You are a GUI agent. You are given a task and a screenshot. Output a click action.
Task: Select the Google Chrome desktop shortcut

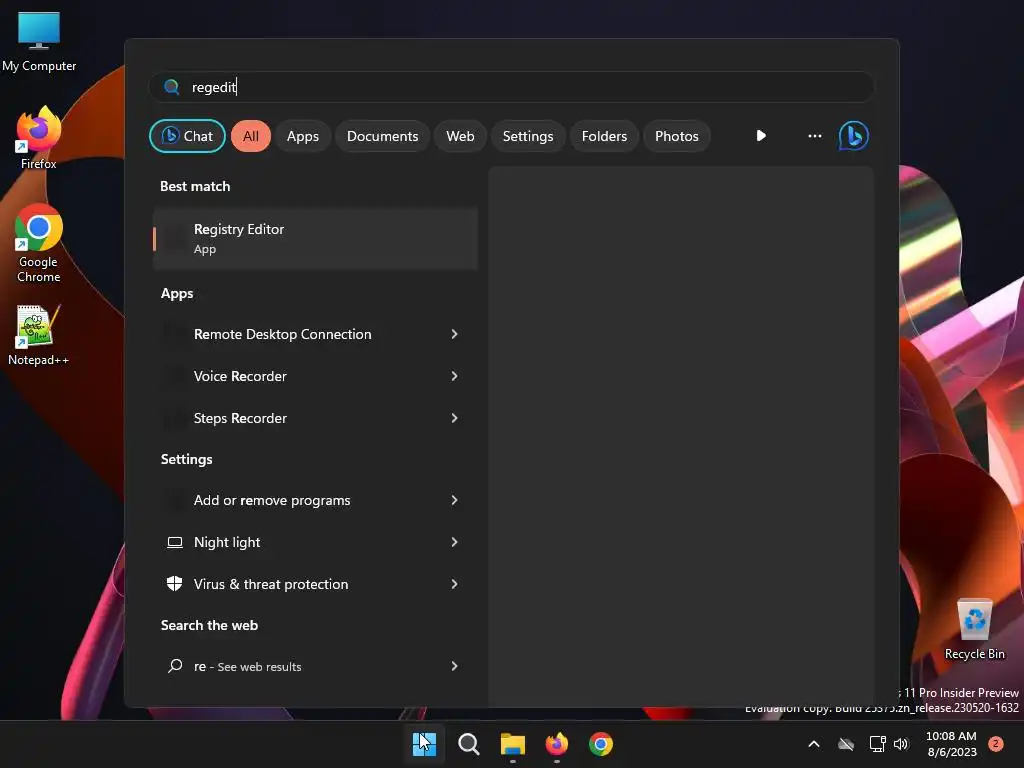(39, 244)
